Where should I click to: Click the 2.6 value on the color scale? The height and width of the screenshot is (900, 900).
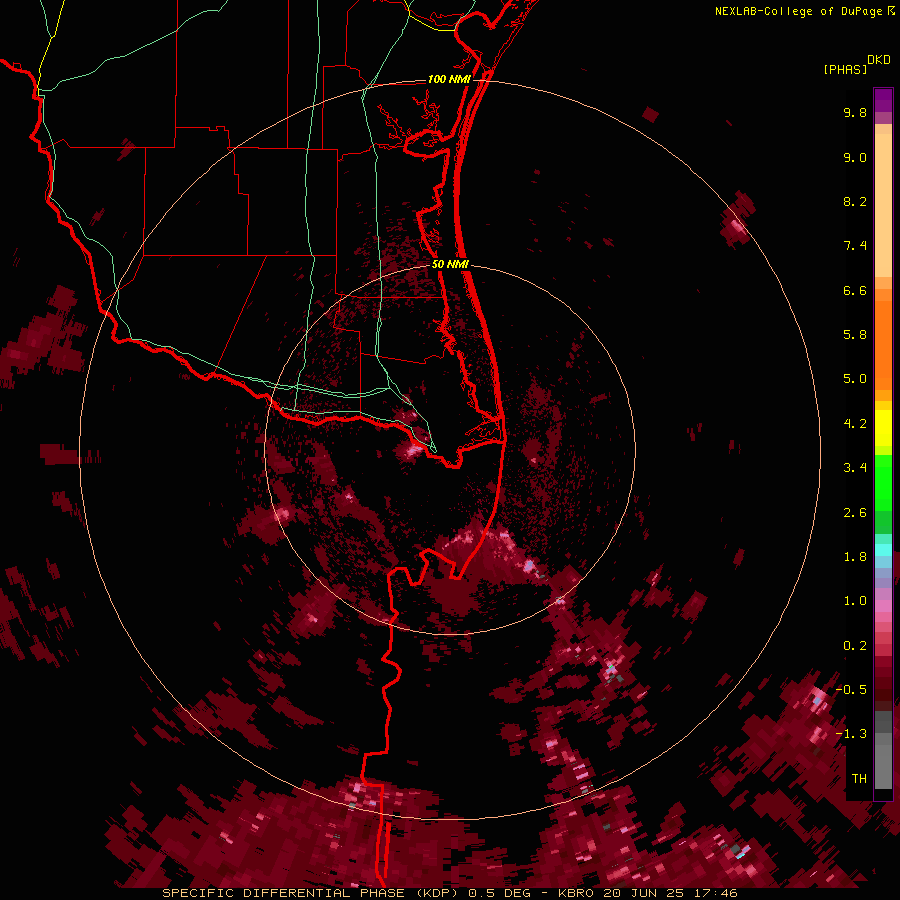(x=855, y=513)
